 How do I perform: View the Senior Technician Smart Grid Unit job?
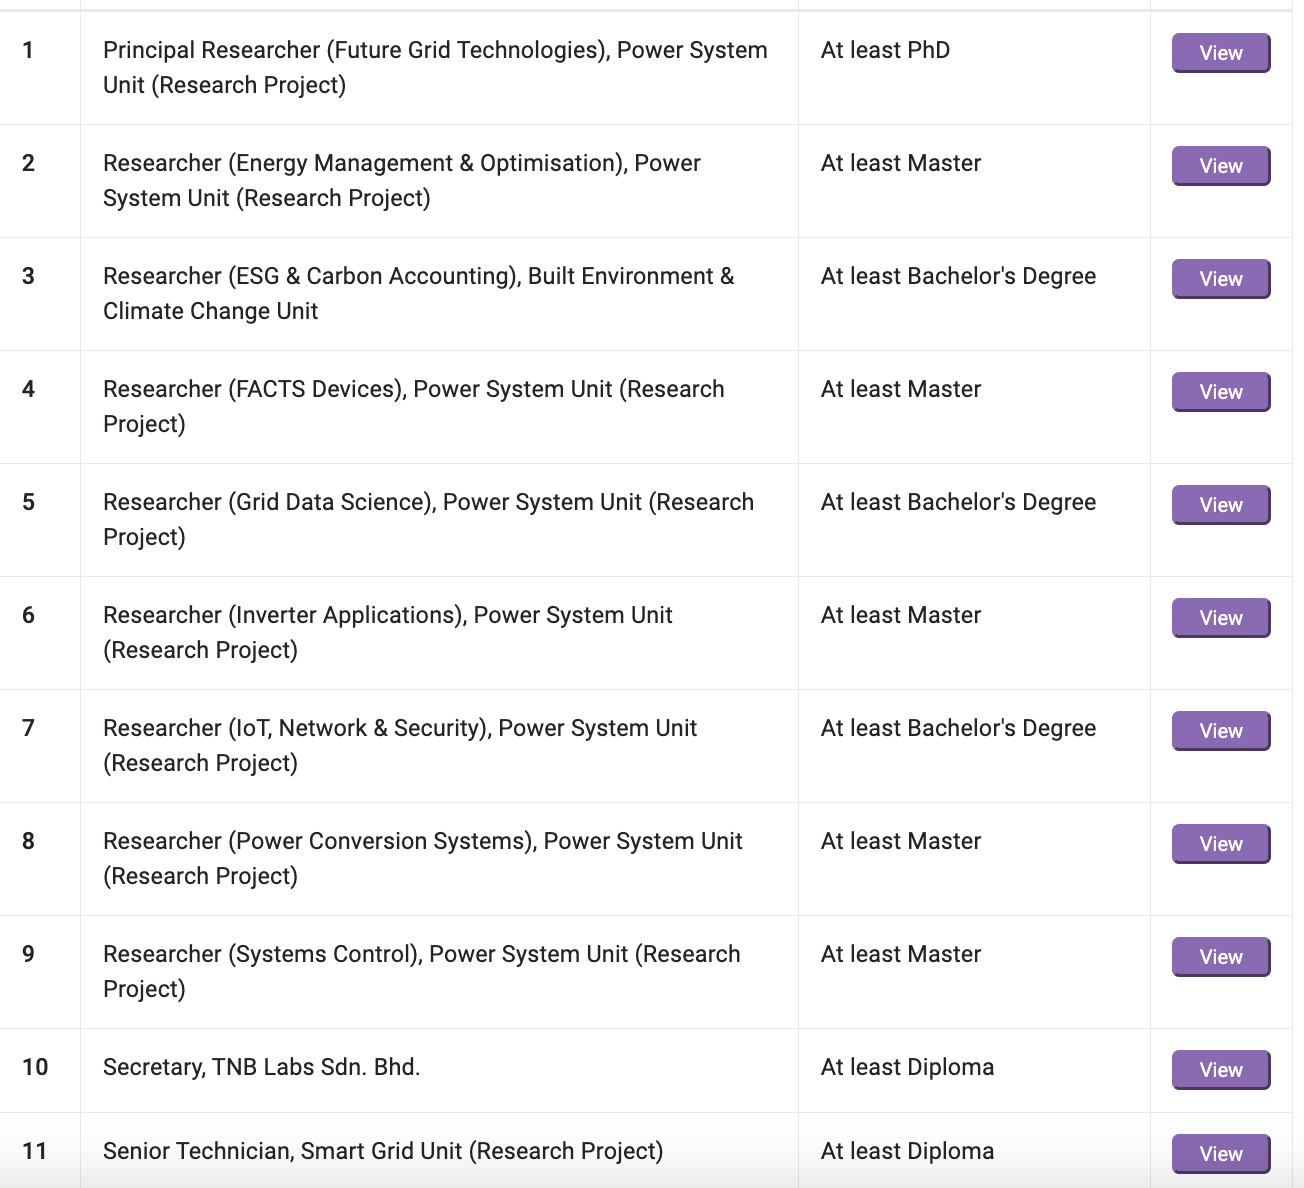point(1220,1154)
